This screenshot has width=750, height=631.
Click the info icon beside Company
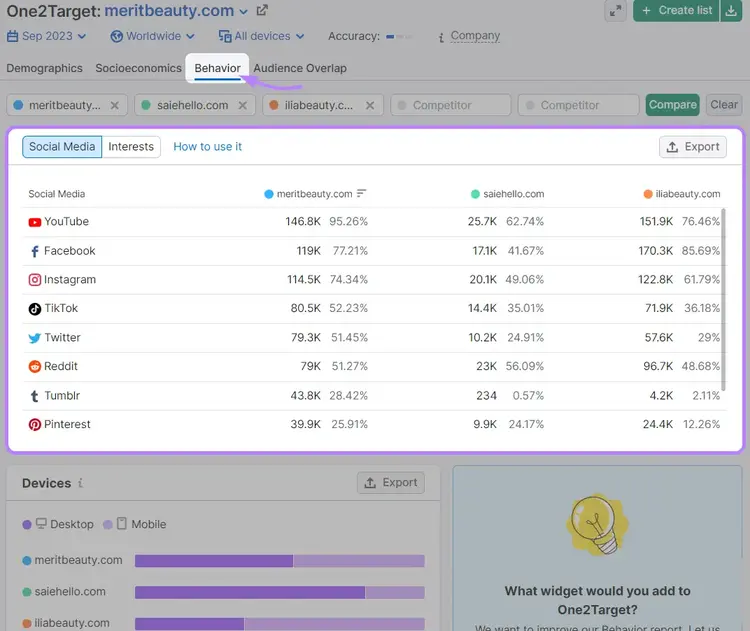pos(441,37)
